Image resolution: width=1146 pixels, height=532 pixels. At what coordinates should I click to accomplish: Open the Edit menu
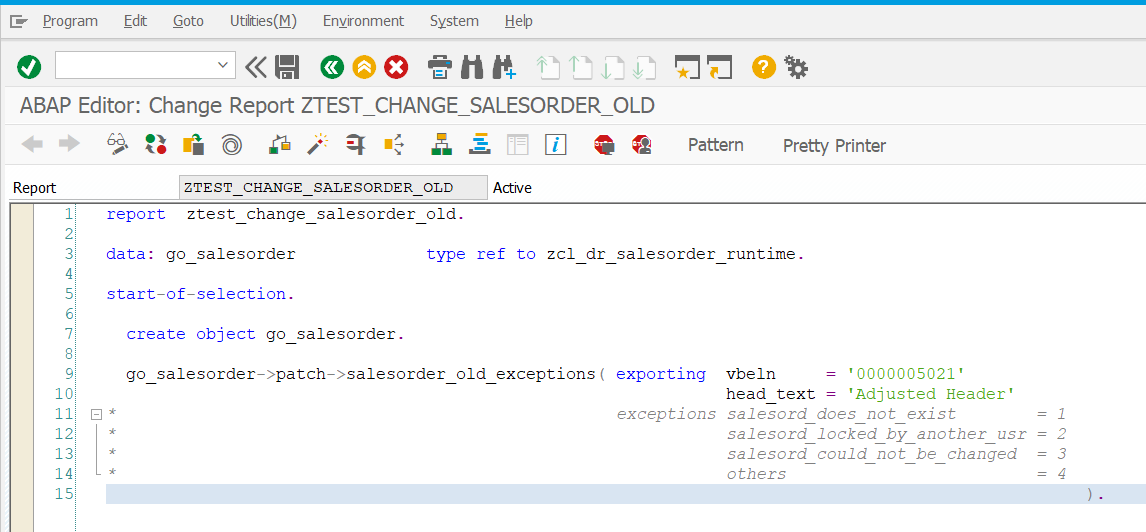point(135,21)
